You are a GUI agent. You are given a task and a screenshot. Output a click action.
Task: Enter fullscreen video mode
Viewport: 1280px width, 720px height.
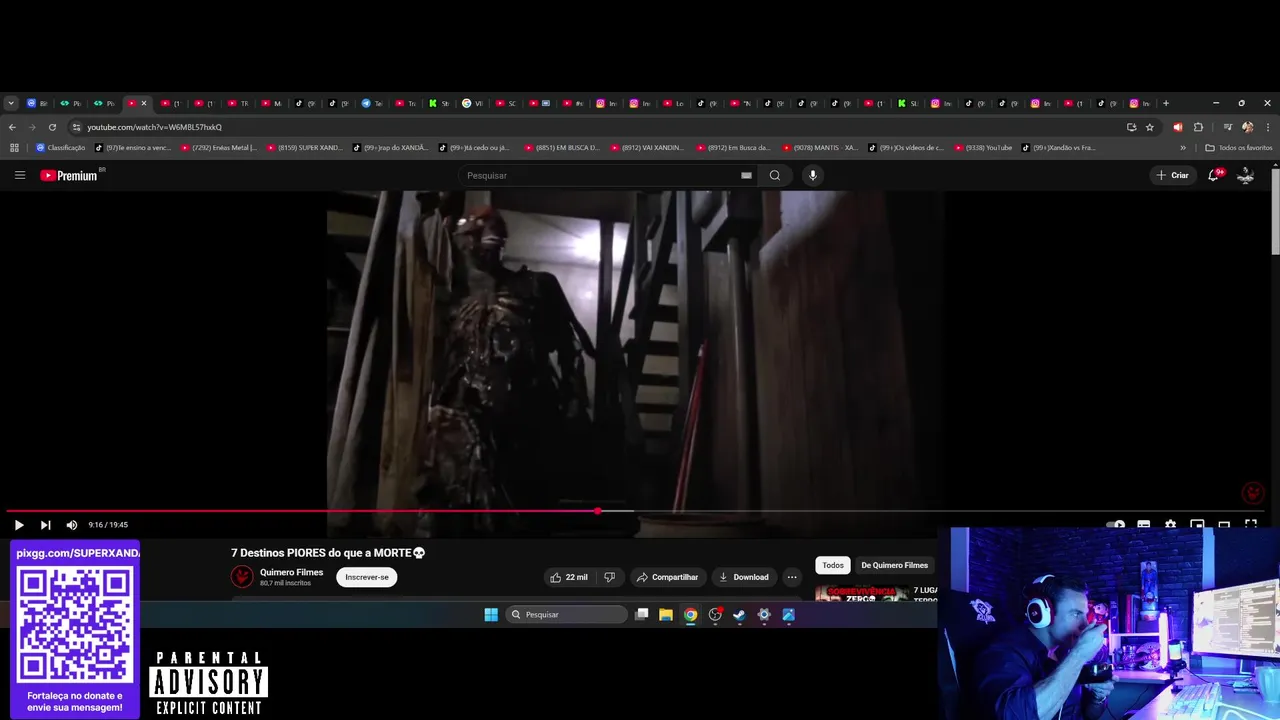pos(1251,524)
